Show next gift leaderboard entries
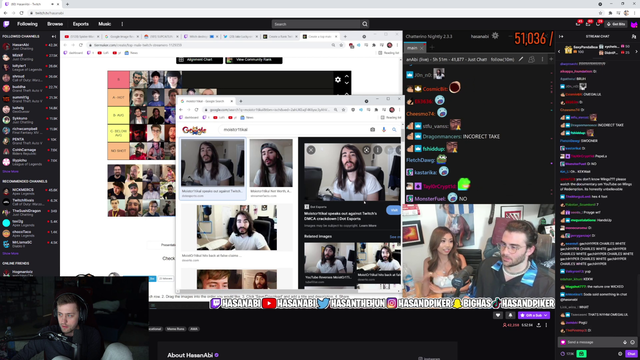 point(636,51)
